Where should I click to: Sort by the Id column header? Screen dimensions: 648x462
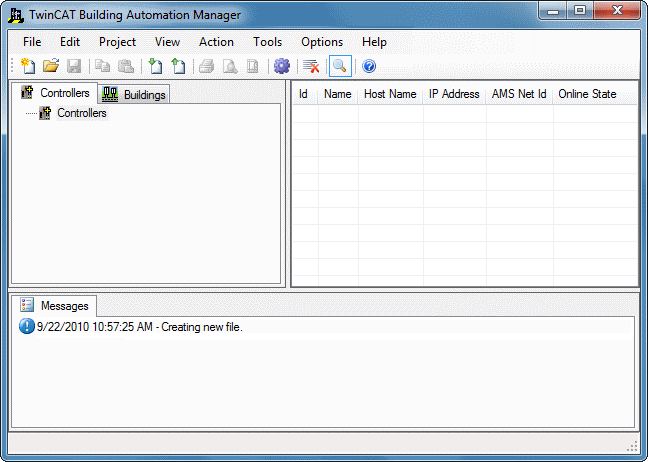304,94
